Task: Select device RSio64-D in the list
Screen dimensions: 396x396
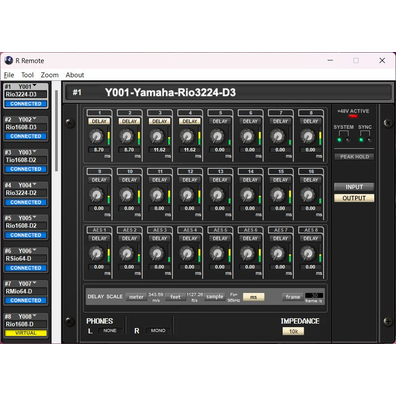Action: pyautogui.click(x=26, y=258)
